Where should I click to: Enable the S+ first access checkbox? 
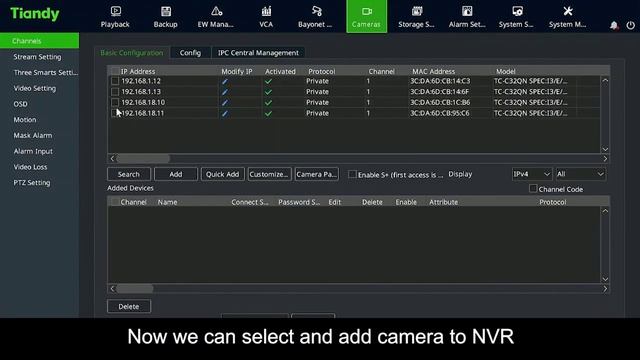coord(352,174)
